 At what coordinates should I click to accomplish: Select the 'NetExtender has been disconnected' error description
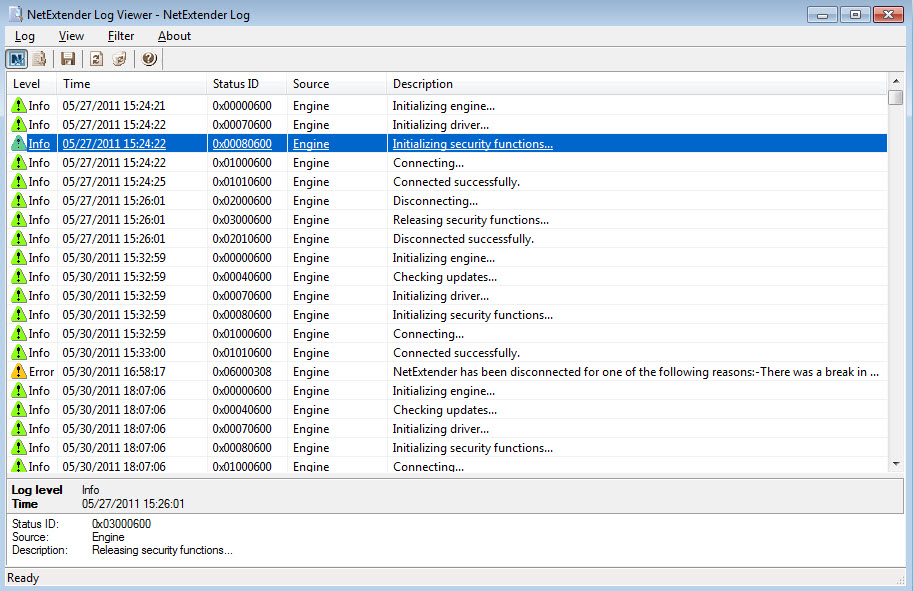point(636,371)
